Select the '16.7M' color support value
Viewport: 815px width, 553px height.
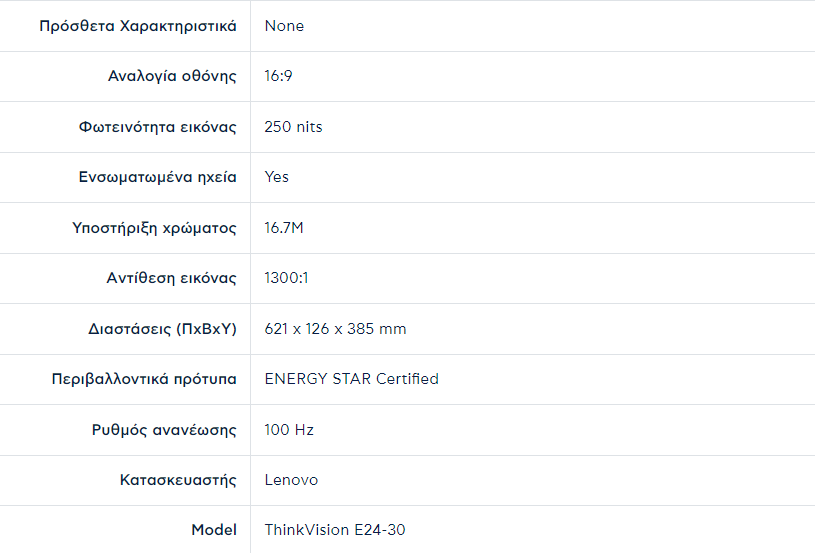(284, 228)
